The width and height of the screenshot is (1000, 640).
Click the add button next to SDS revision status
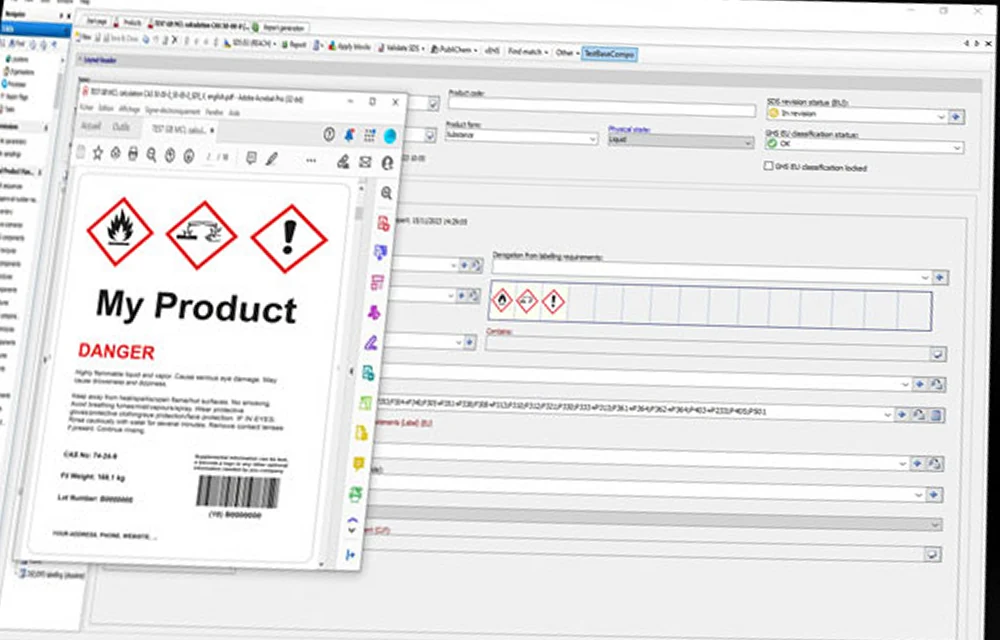[956, 117]
